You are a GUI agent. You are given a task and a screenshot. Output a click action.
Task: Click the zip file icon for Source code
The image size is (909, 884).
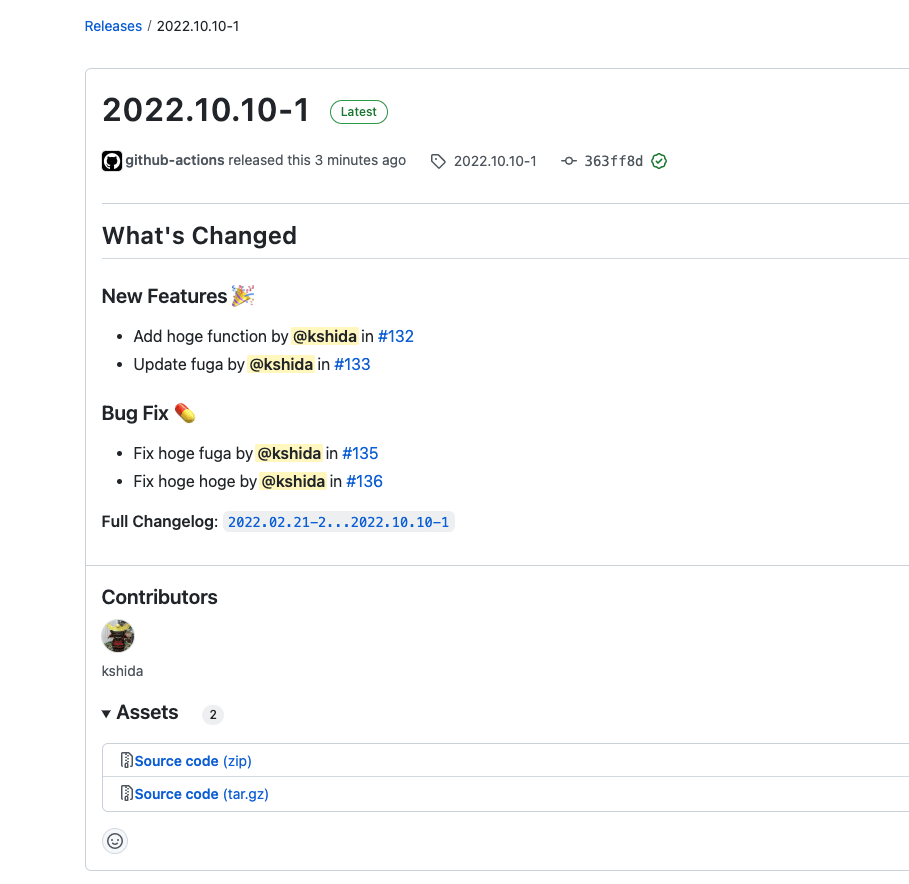126,760
